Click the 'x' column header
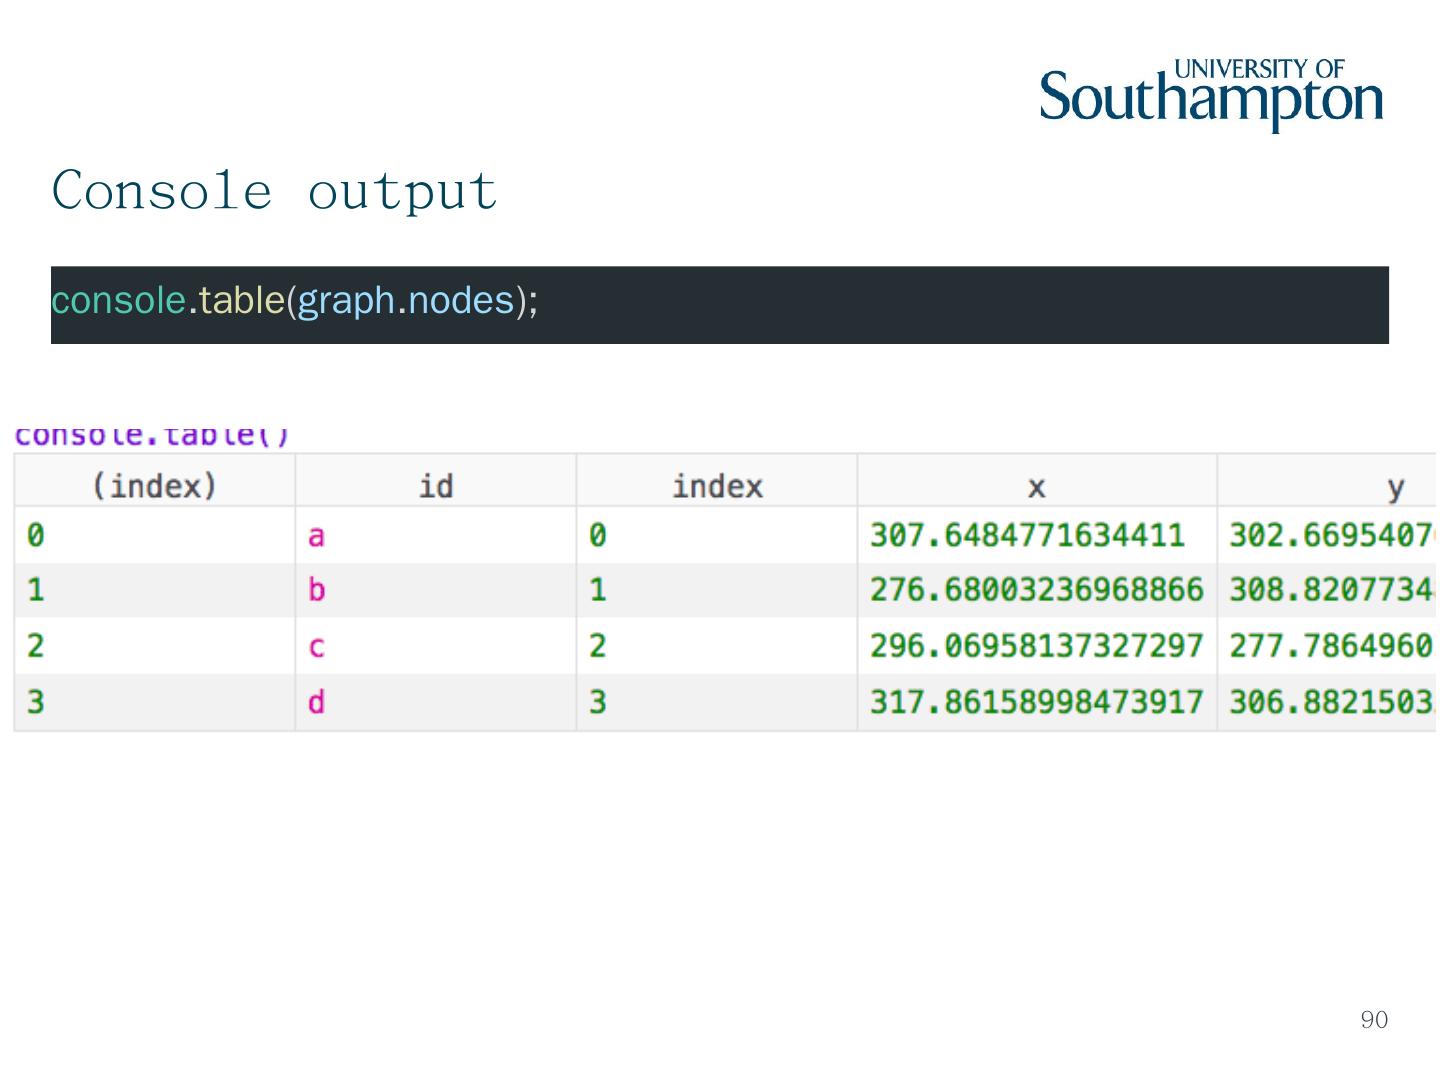1440x1080 pixels. [1036, 486]
